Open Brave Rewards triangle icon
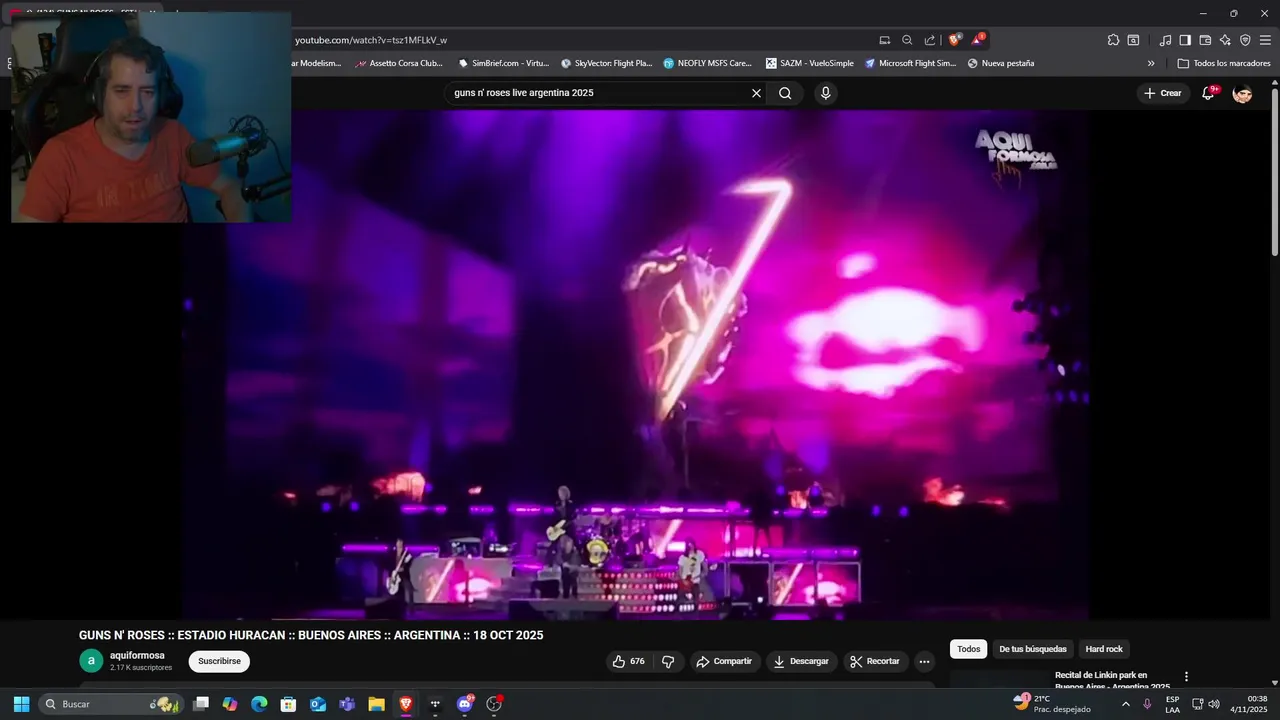Viewport: 1280px width, 720px height. [x=978, y=40]
